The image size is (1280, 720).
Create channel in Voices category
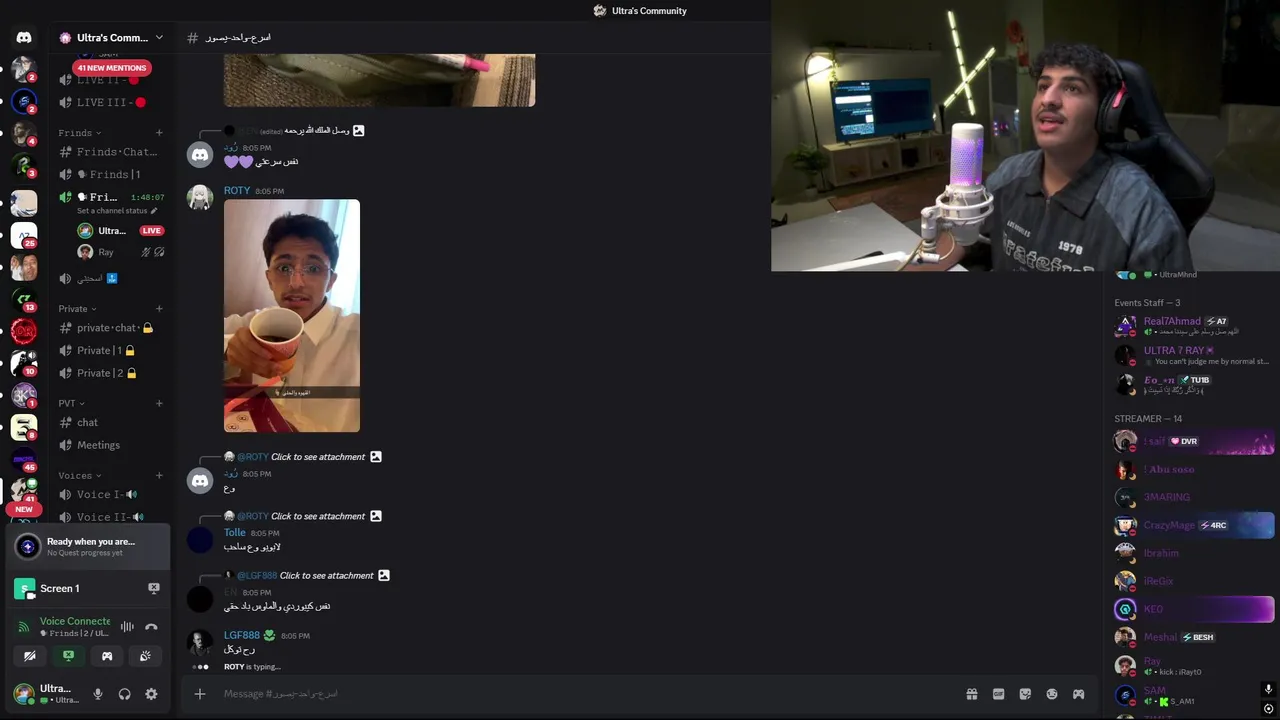click(x=159, y=476)
